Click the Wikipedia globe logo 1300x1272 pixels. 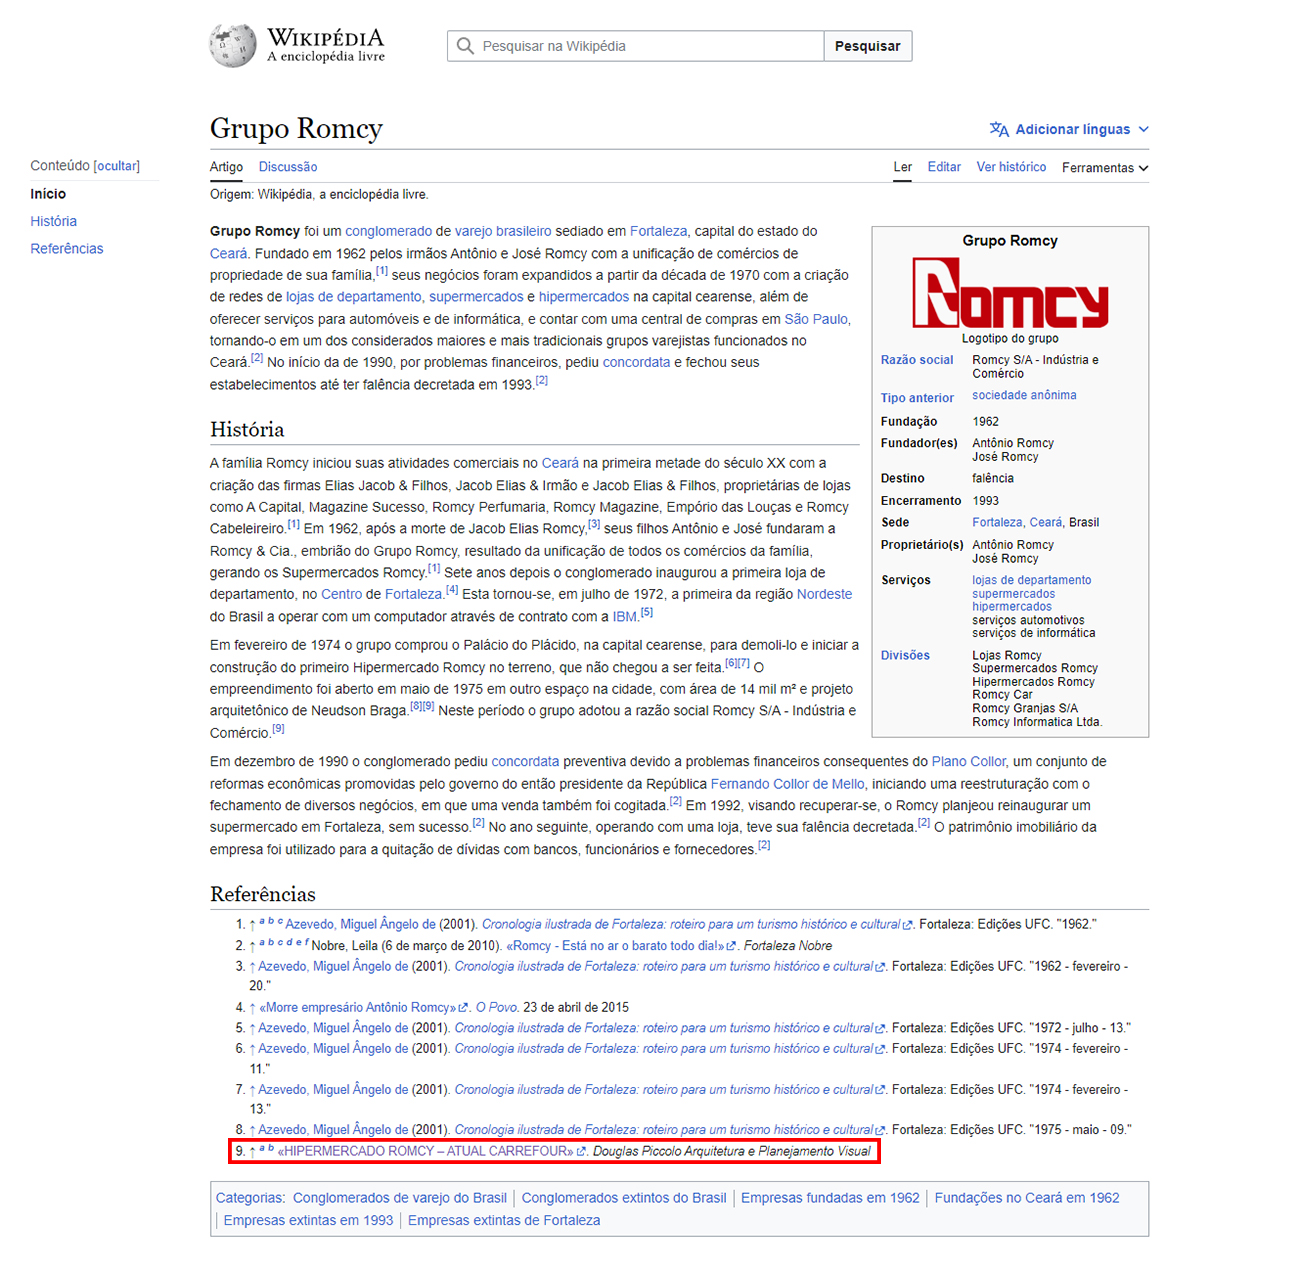[233, 45]
